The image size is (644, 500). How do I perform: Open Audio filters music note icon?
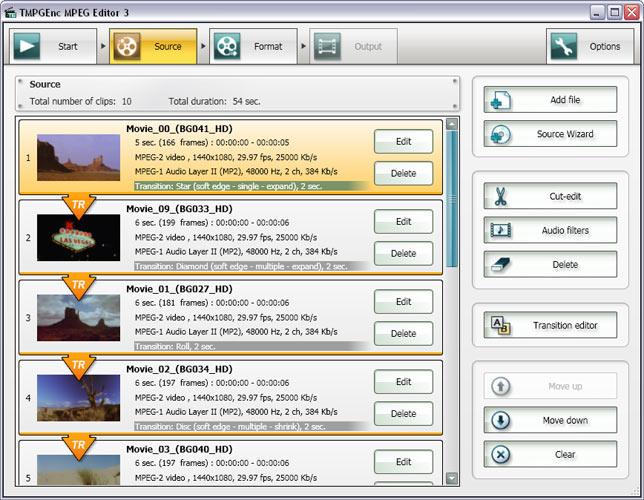501,231
